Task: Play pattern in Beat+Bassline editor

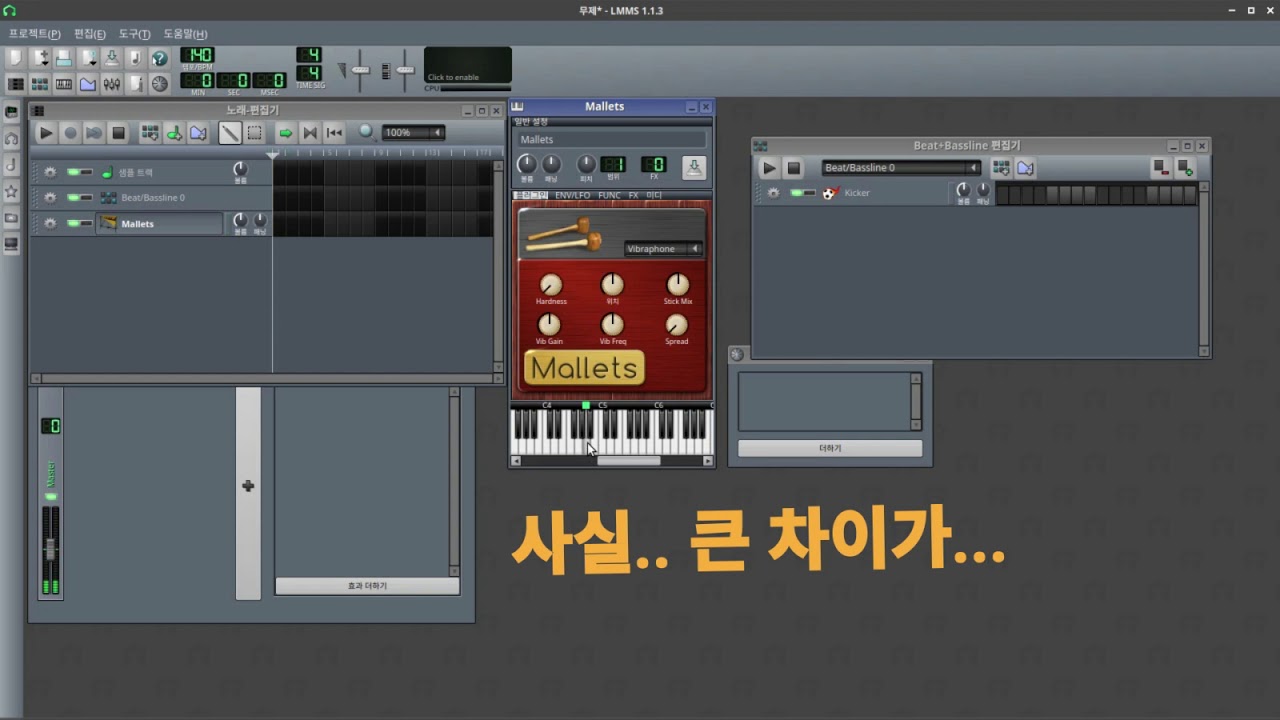Action: click(769, 168)
